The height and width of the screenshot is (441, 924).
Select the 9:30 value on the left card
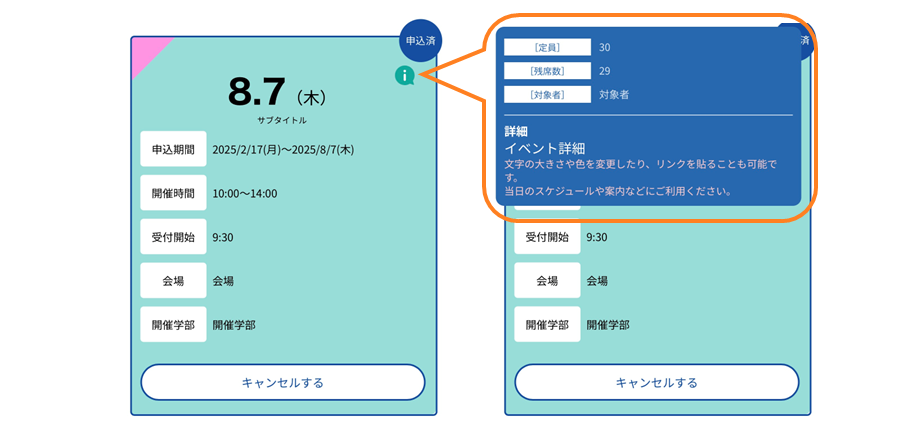pos(222,237)
